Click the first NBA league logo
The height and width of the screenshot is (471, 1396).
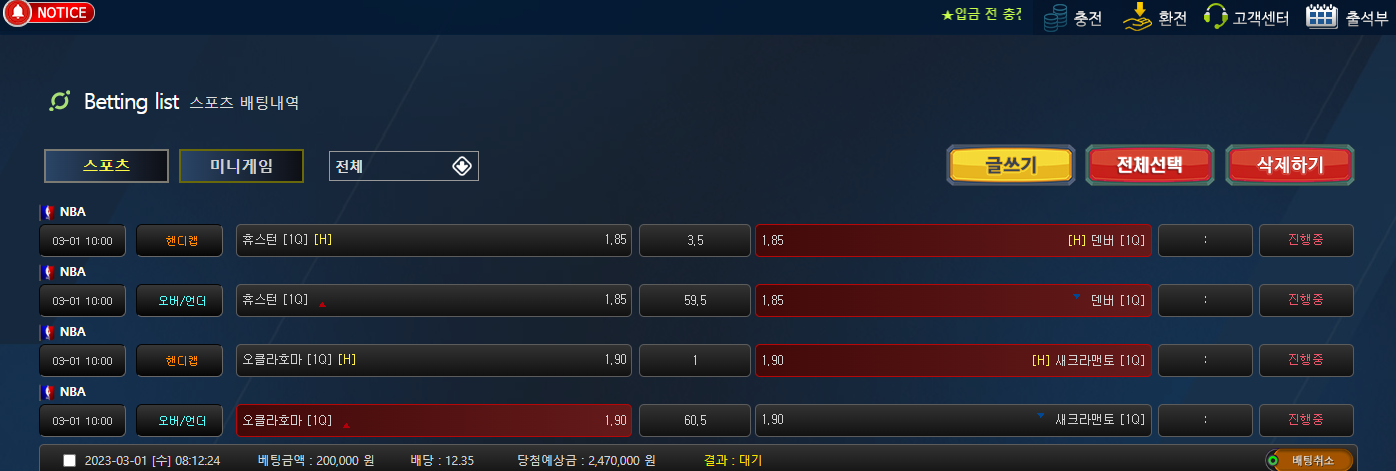coord(47,212)
